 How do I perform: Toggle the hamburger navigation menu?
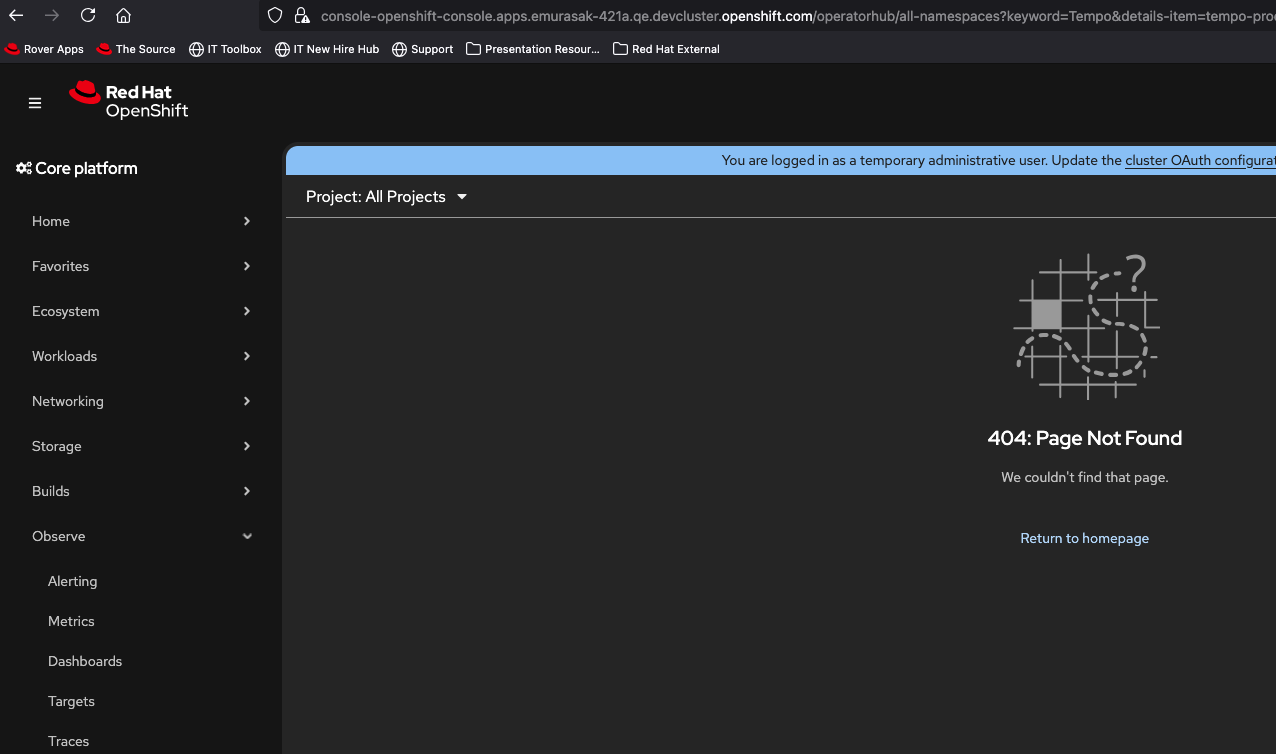(x=35, y=103)
